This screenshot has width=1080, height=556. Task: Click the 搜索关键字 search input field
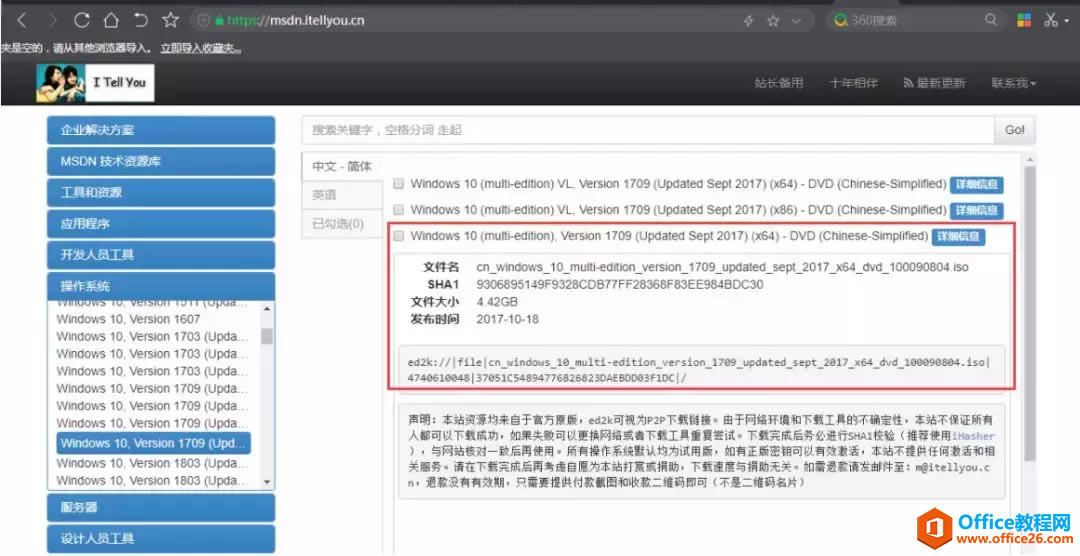pos(648,130)
